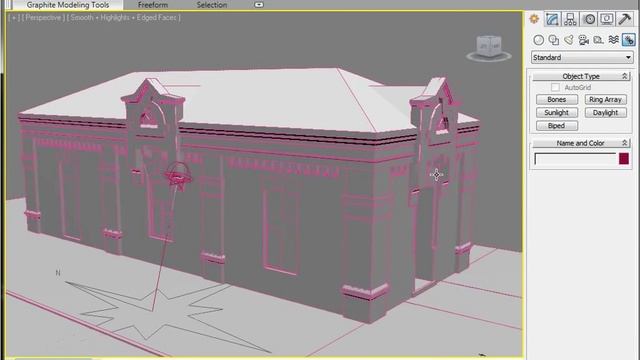Screen dimensions: 640x360
Task: Open the Create command panel tab
Action: [x=534, y=19]
